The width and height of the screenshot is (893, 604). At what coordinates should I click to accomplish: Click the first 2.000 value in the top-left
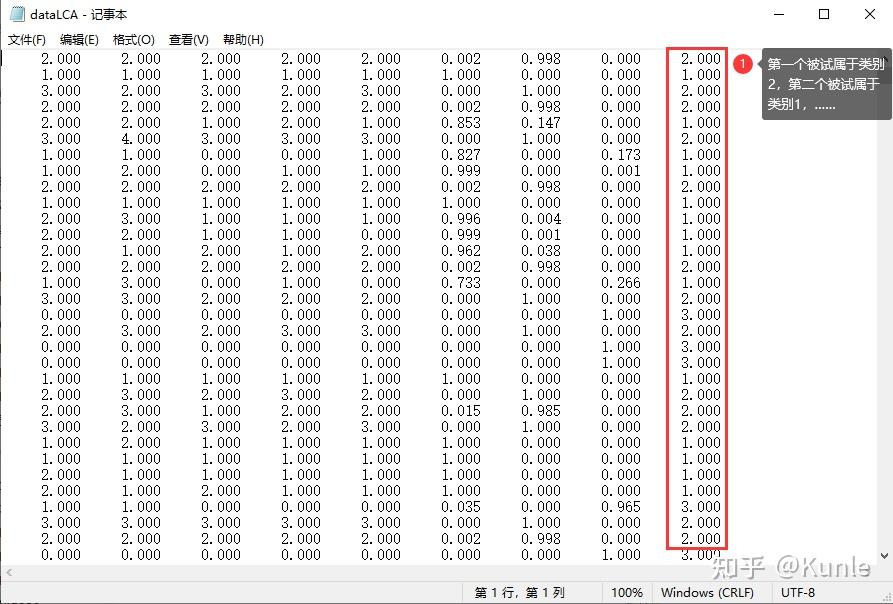tap(60, 59)
